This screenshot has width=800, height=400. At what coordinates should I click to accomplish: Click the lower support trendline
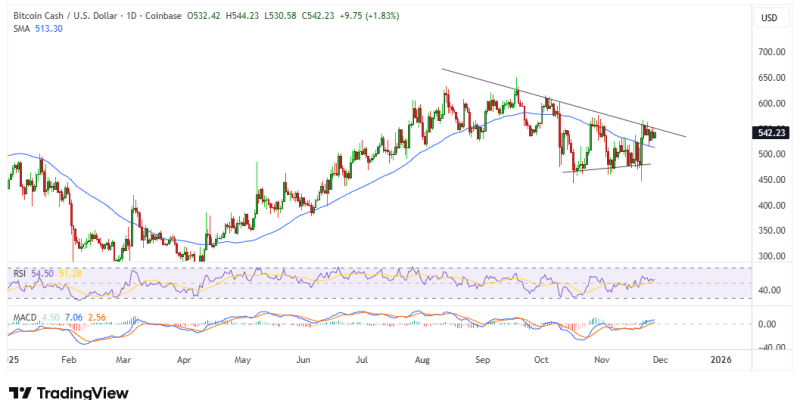600,168
